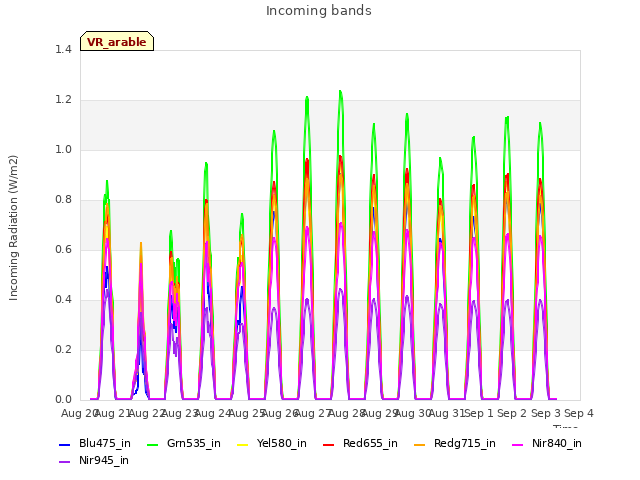Select the Grn535_in legend label
This screenshot has height=480, width=640.
194,444
